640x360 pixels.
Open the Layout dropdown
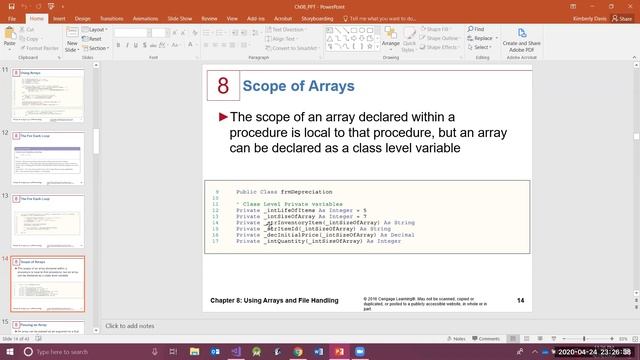(x=95, y=29)
